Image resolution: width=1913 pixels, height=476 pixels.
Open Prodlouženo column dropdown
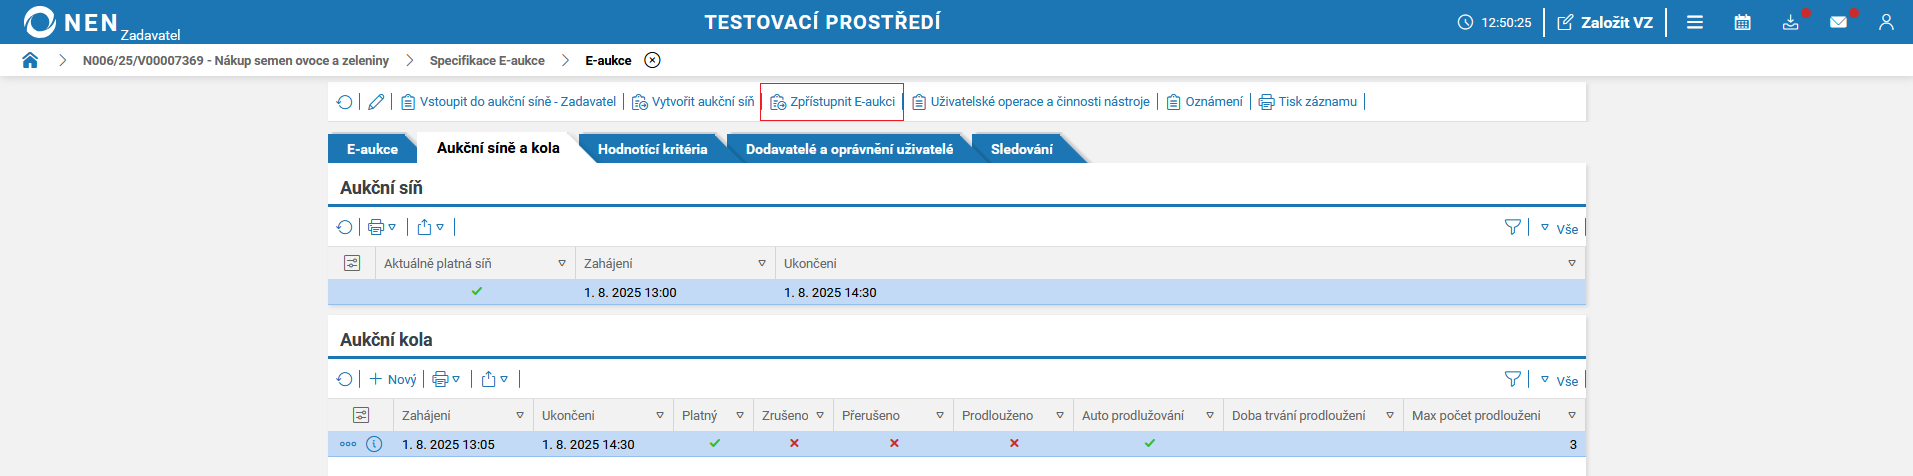tap(1060, 415)
